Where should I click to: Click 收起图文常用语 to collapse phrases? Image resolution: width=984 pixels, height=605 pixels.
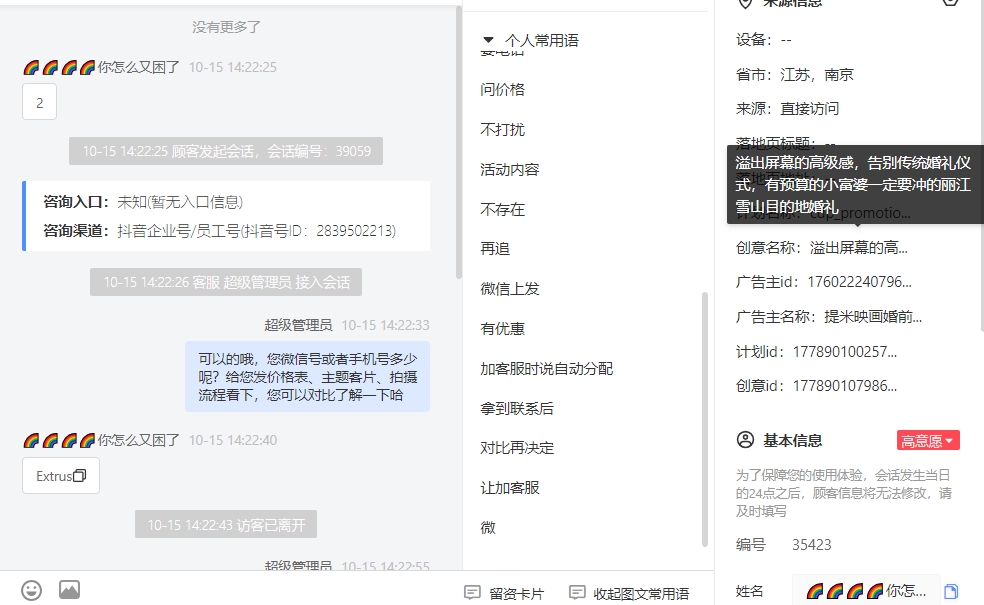pos(629,593)
